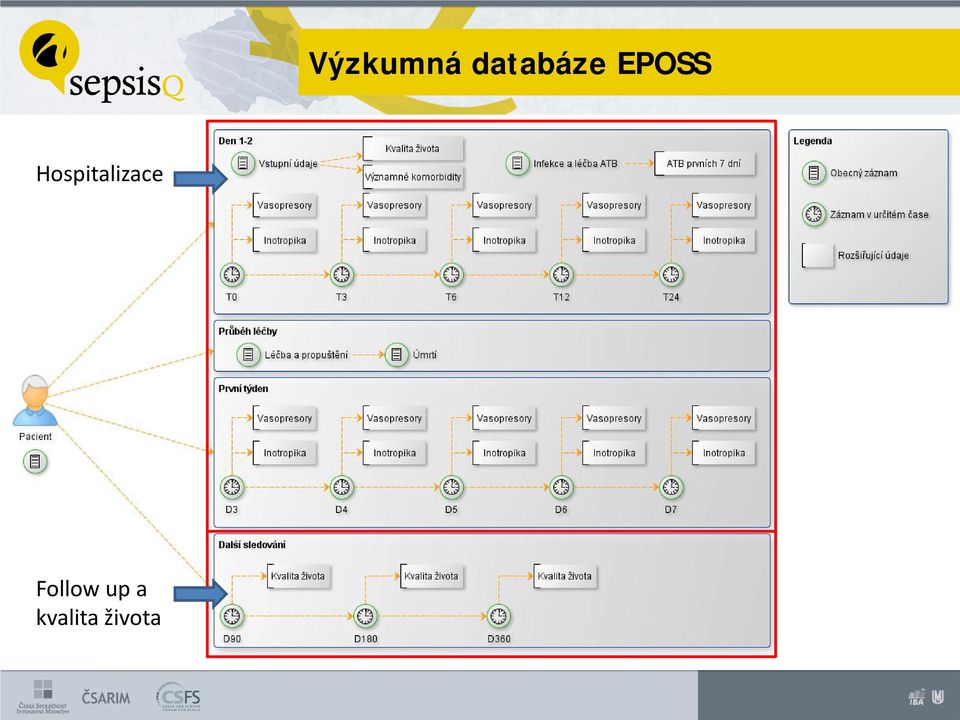Open the Léčba a propuštění record icon
Image resolution: width=960 pixels, height=720 pixels.
pyautogui.click(x=249, y=354)
